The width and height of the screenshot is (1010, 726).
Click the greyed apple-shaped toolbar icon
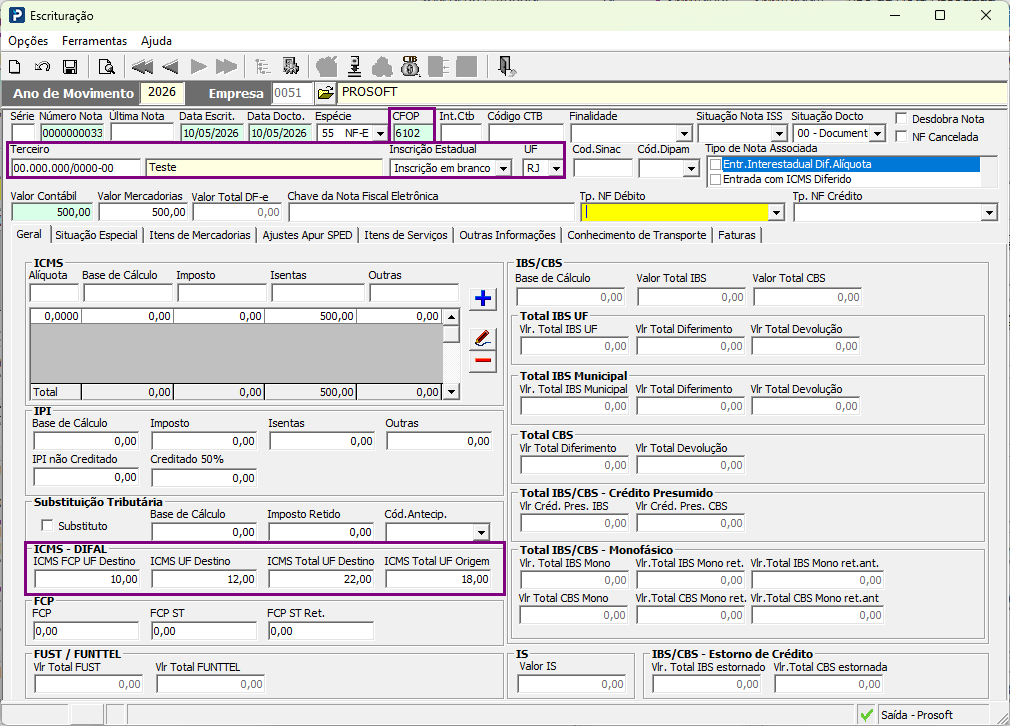click(x=327, y=66)
